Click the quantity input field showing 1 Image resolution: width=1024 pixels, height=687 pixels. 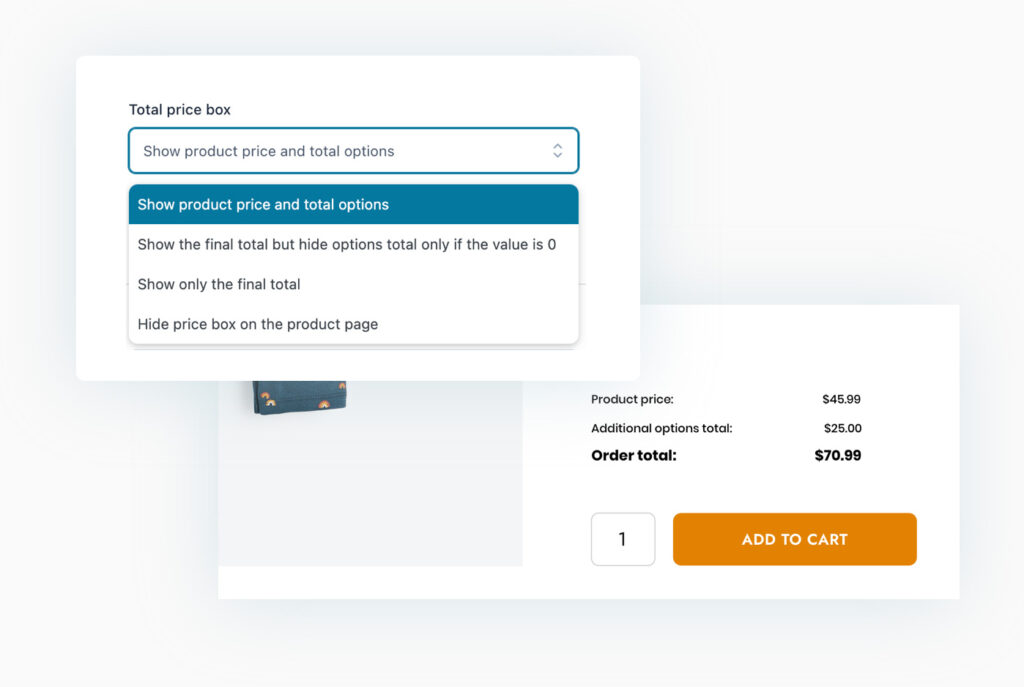[x=623, y=539]
